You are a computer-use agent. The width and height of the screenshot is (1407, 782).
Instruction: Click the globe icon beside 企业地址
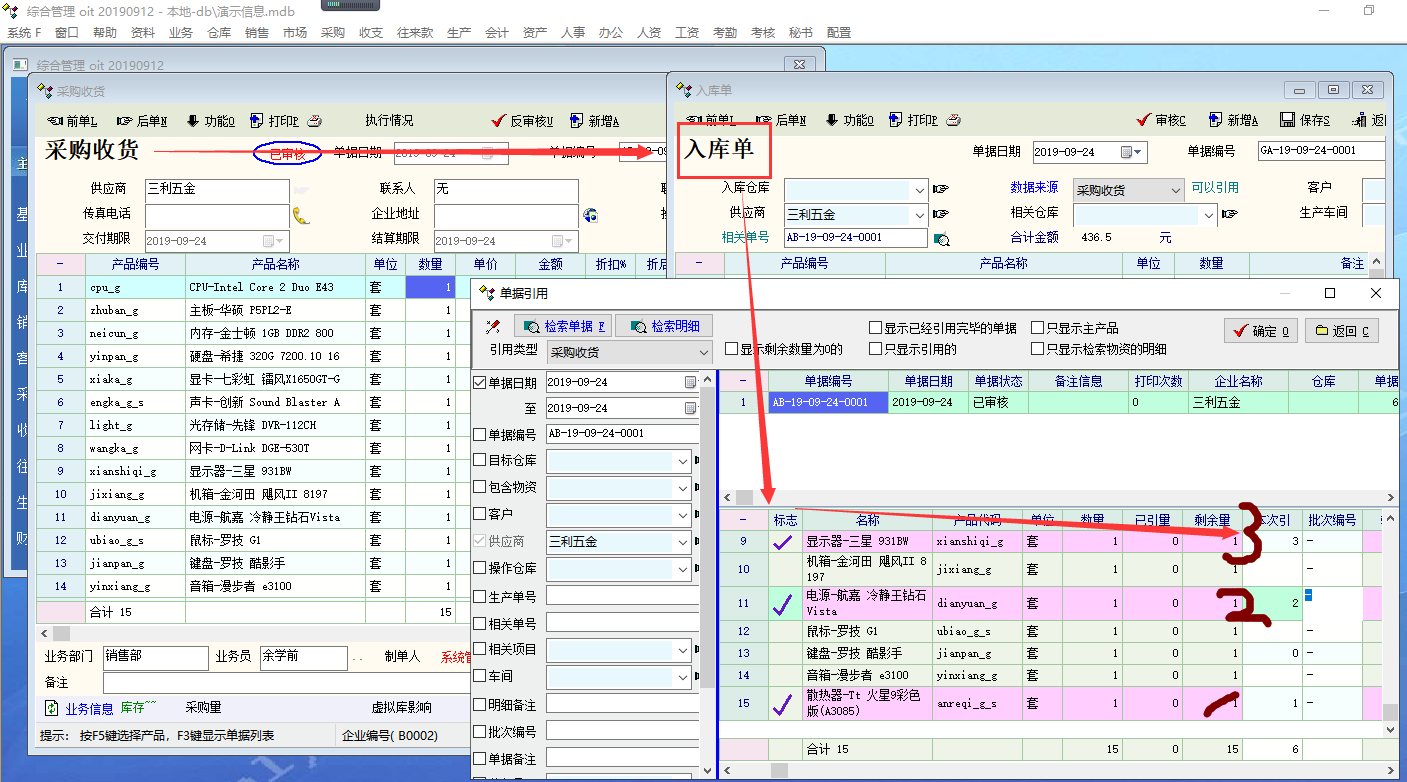tap(590, 215)
